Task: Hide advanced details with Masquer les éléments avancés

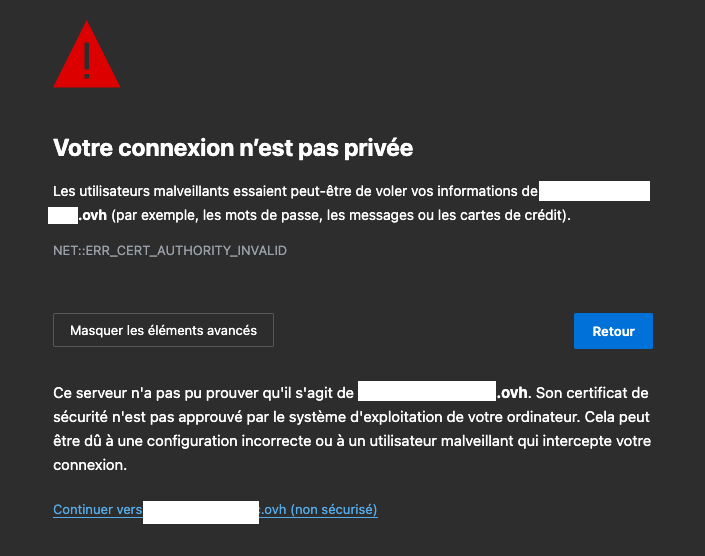Action: pos(163,330)
